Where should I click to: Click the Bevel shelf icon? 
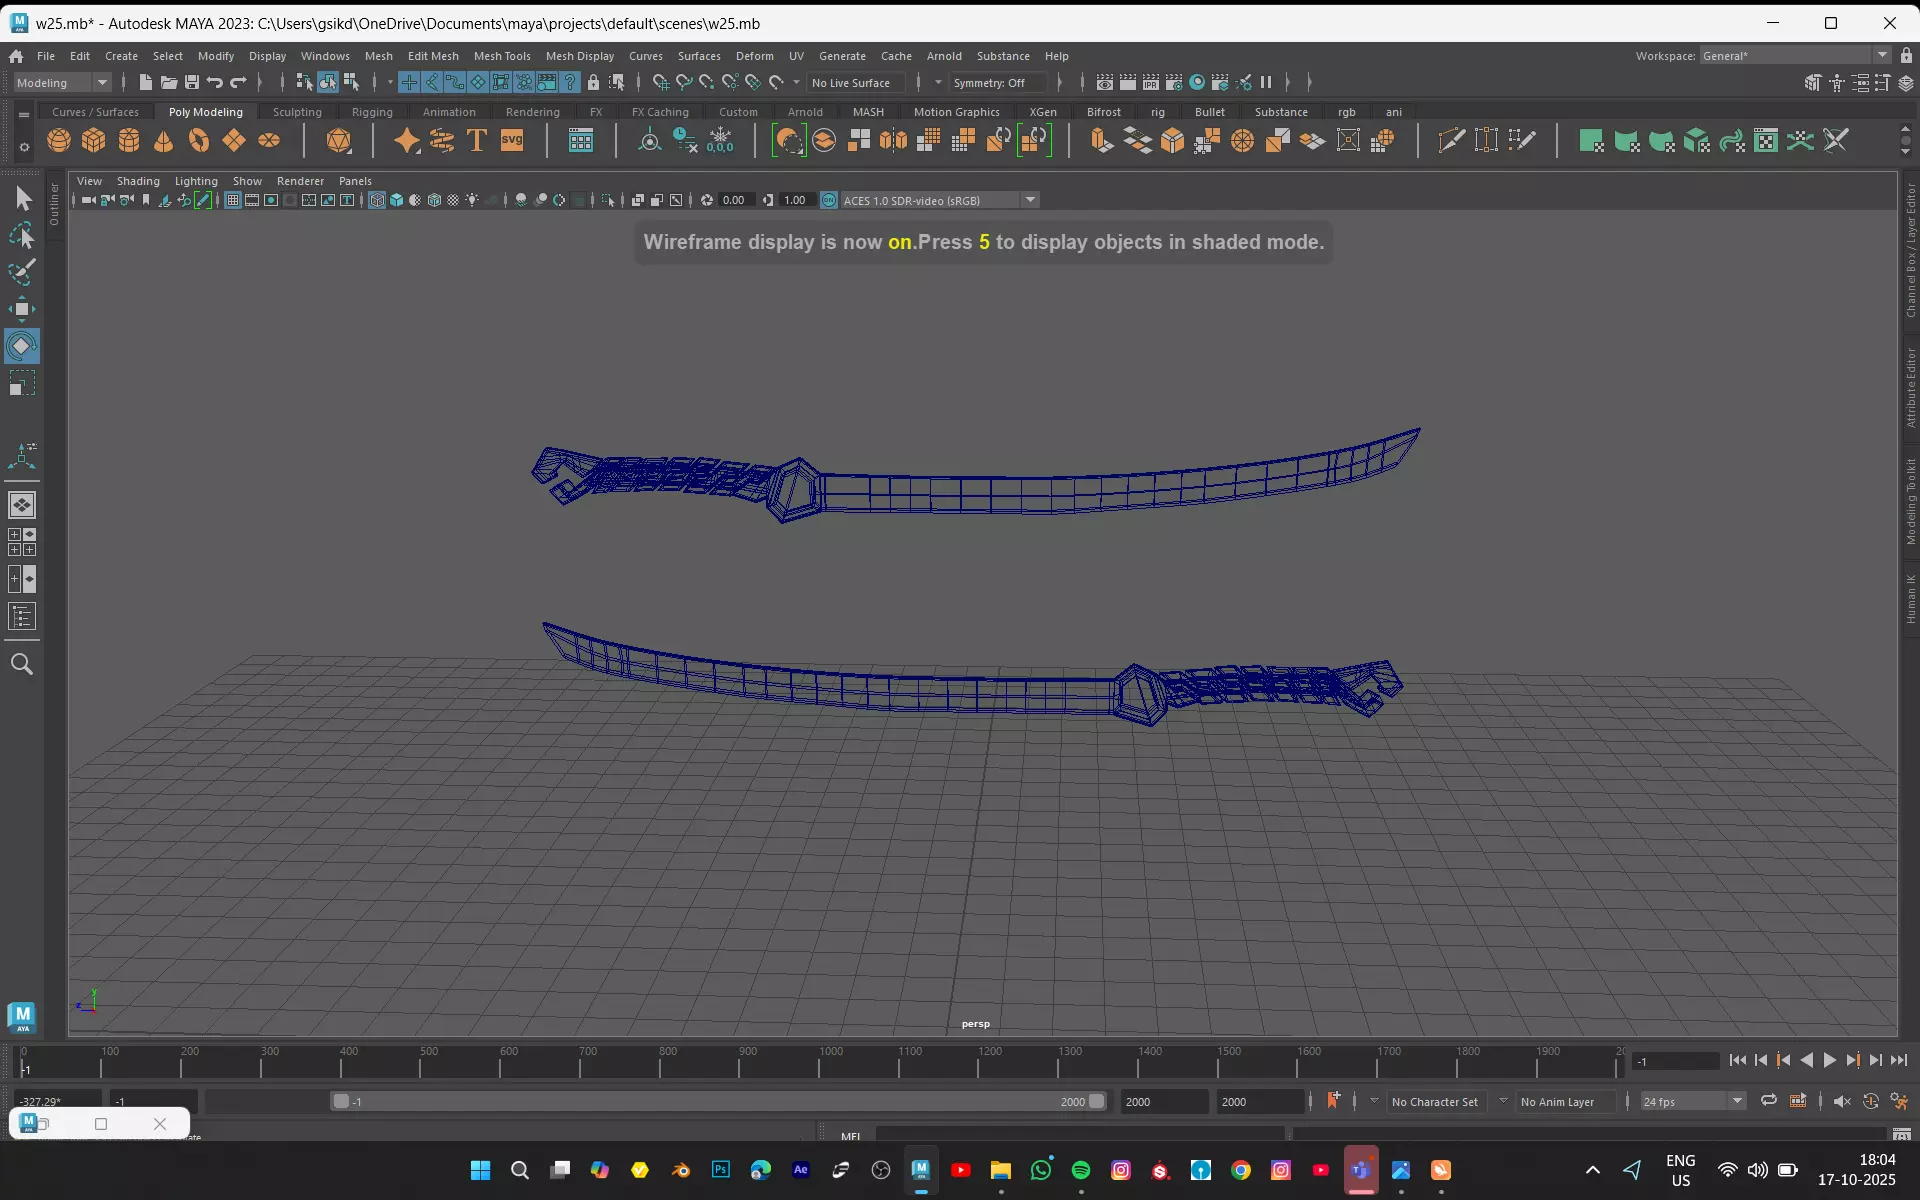point(1172,141)
